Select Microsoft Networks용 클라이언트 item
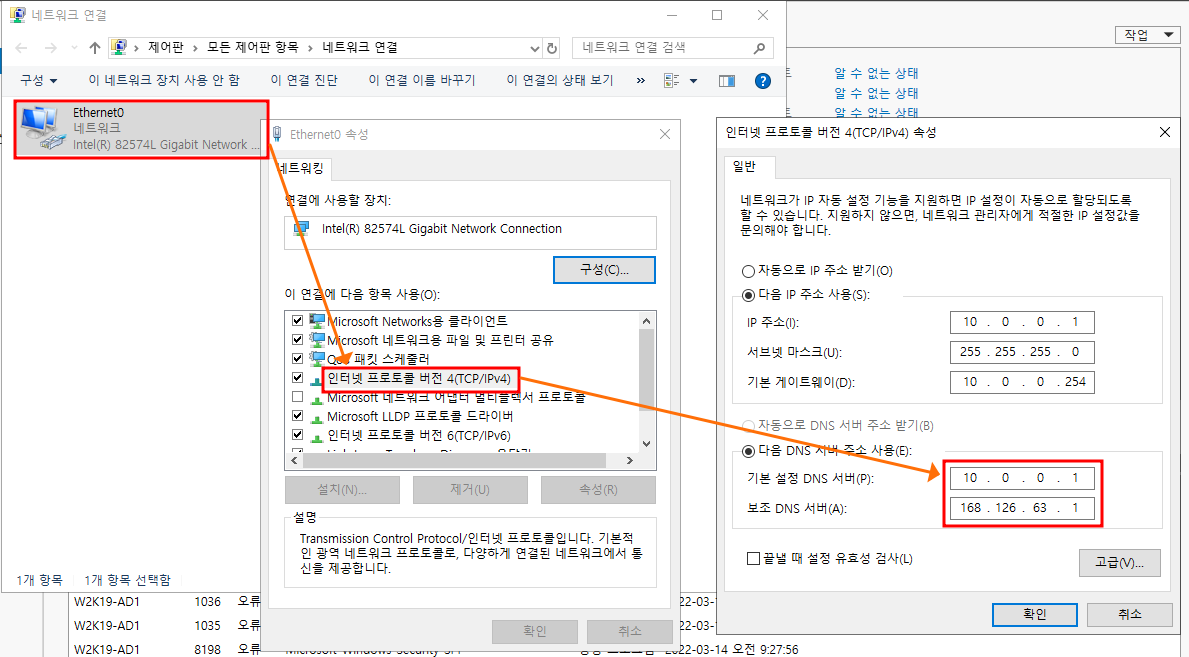The height and width of the screenshot is (657, 1189). click(417, 321)
